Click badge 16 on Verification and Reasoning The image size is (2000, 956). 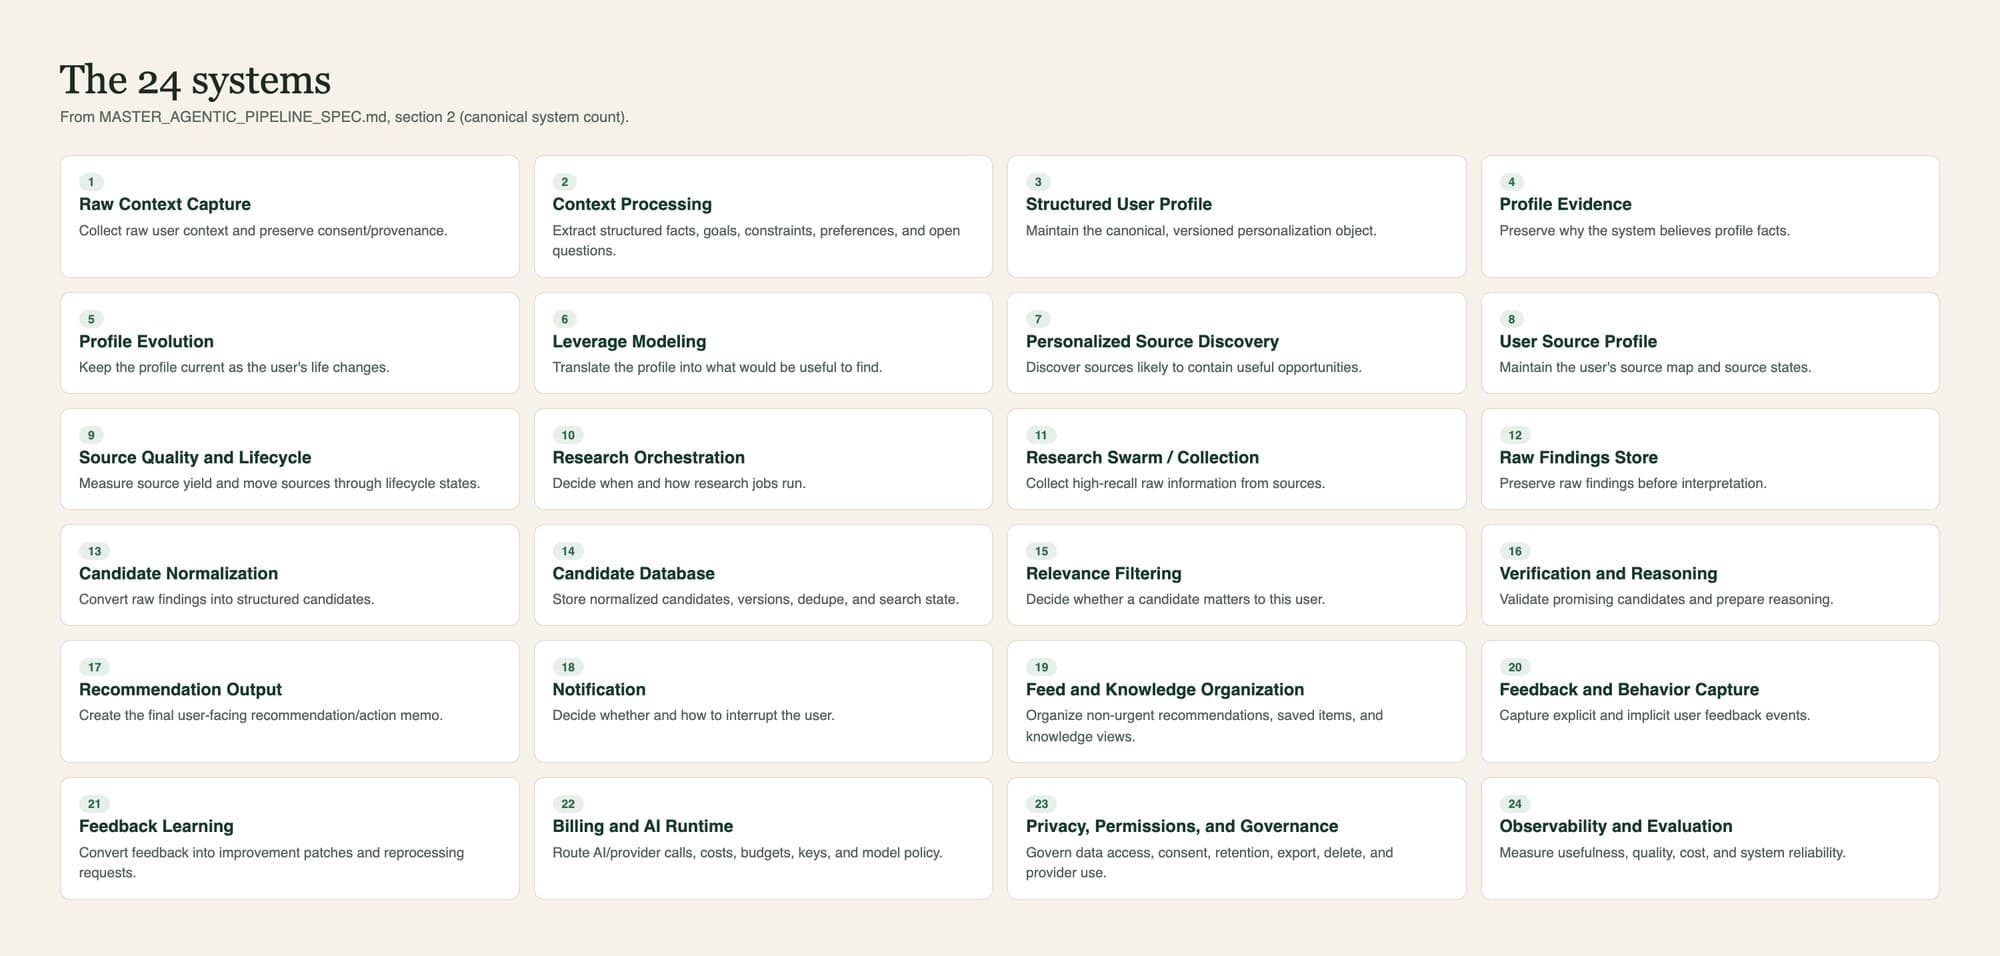1515,551
